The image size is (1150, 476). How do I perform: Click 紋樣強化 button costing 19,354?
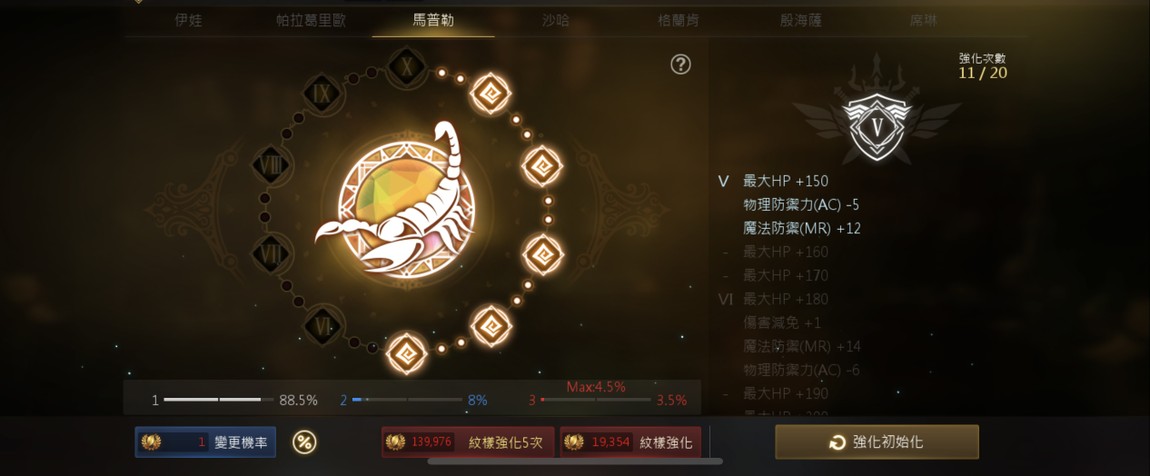[x=631, y=442]
